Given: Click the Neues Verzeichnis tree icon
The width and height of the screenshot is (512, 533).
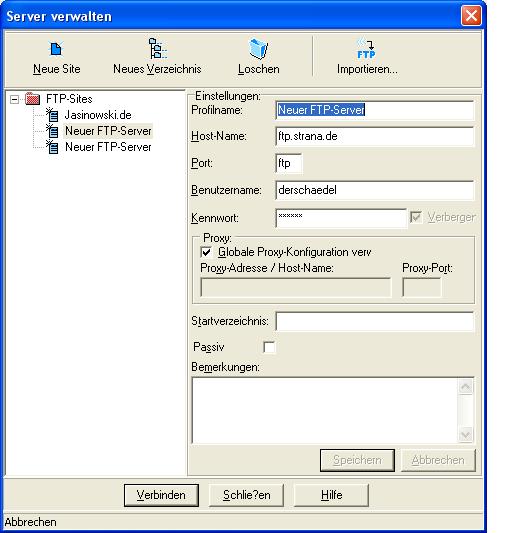Looking at the screenshot, I should pos(157,48).
